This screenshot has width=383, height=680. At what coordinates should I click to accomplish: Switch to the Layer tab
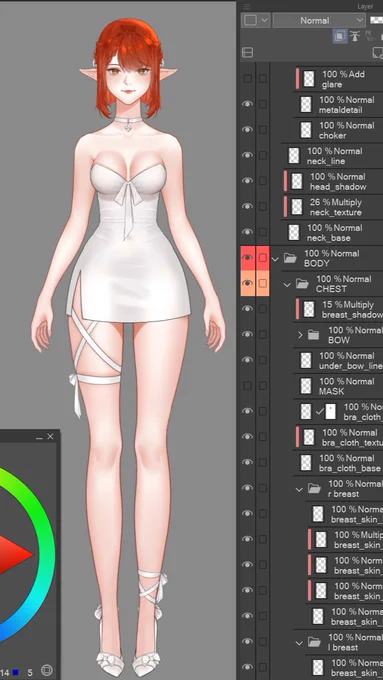pos(365,7)
